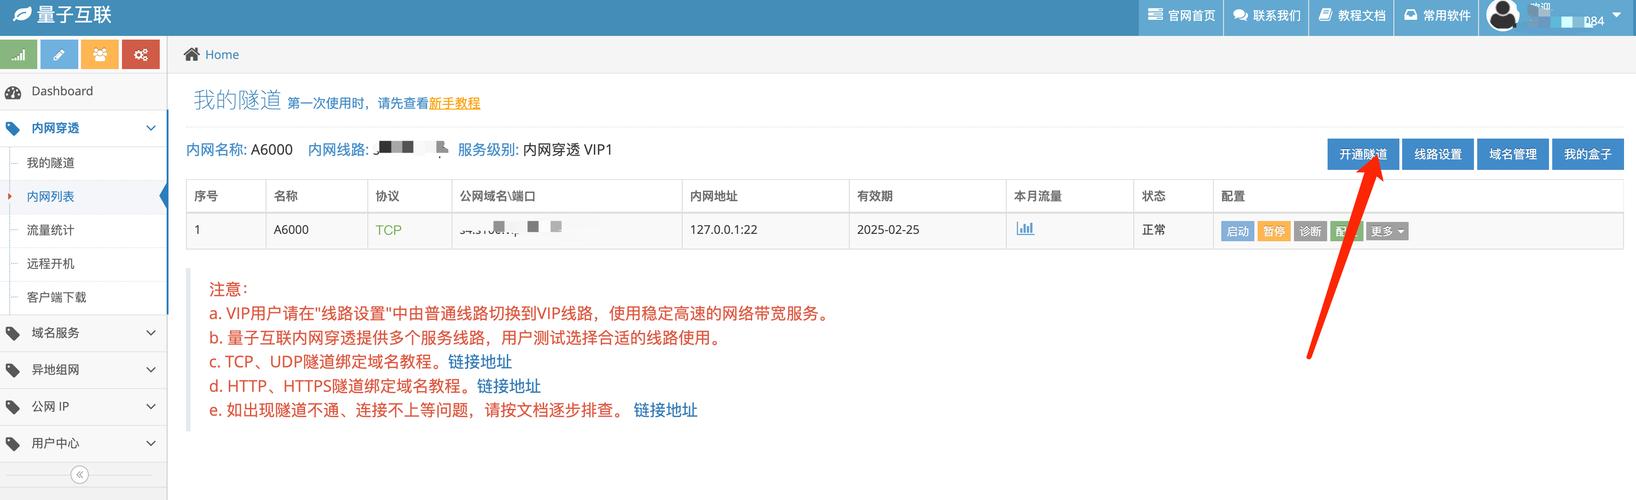Click the 内网穿透 VIP1 service level text
1636x500 pixels.
(x=568, y=150)
